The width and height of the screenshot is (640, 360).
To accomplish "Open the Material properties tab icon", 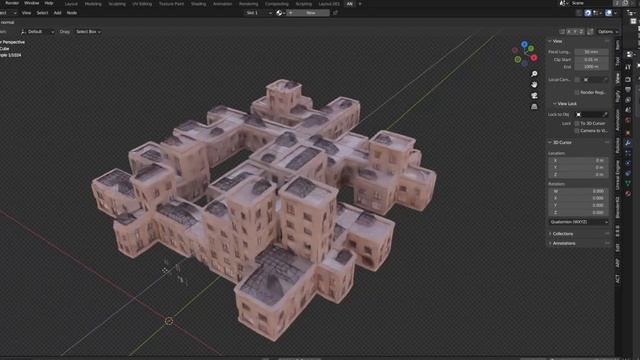I will pos(628,193).
